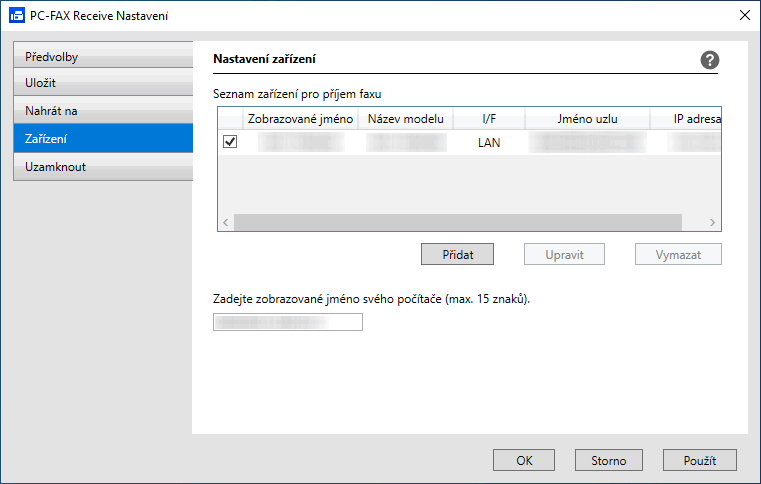Click the IP adresa column header
The height and width of the screenshot is (484, 761).
coord(686,119)
